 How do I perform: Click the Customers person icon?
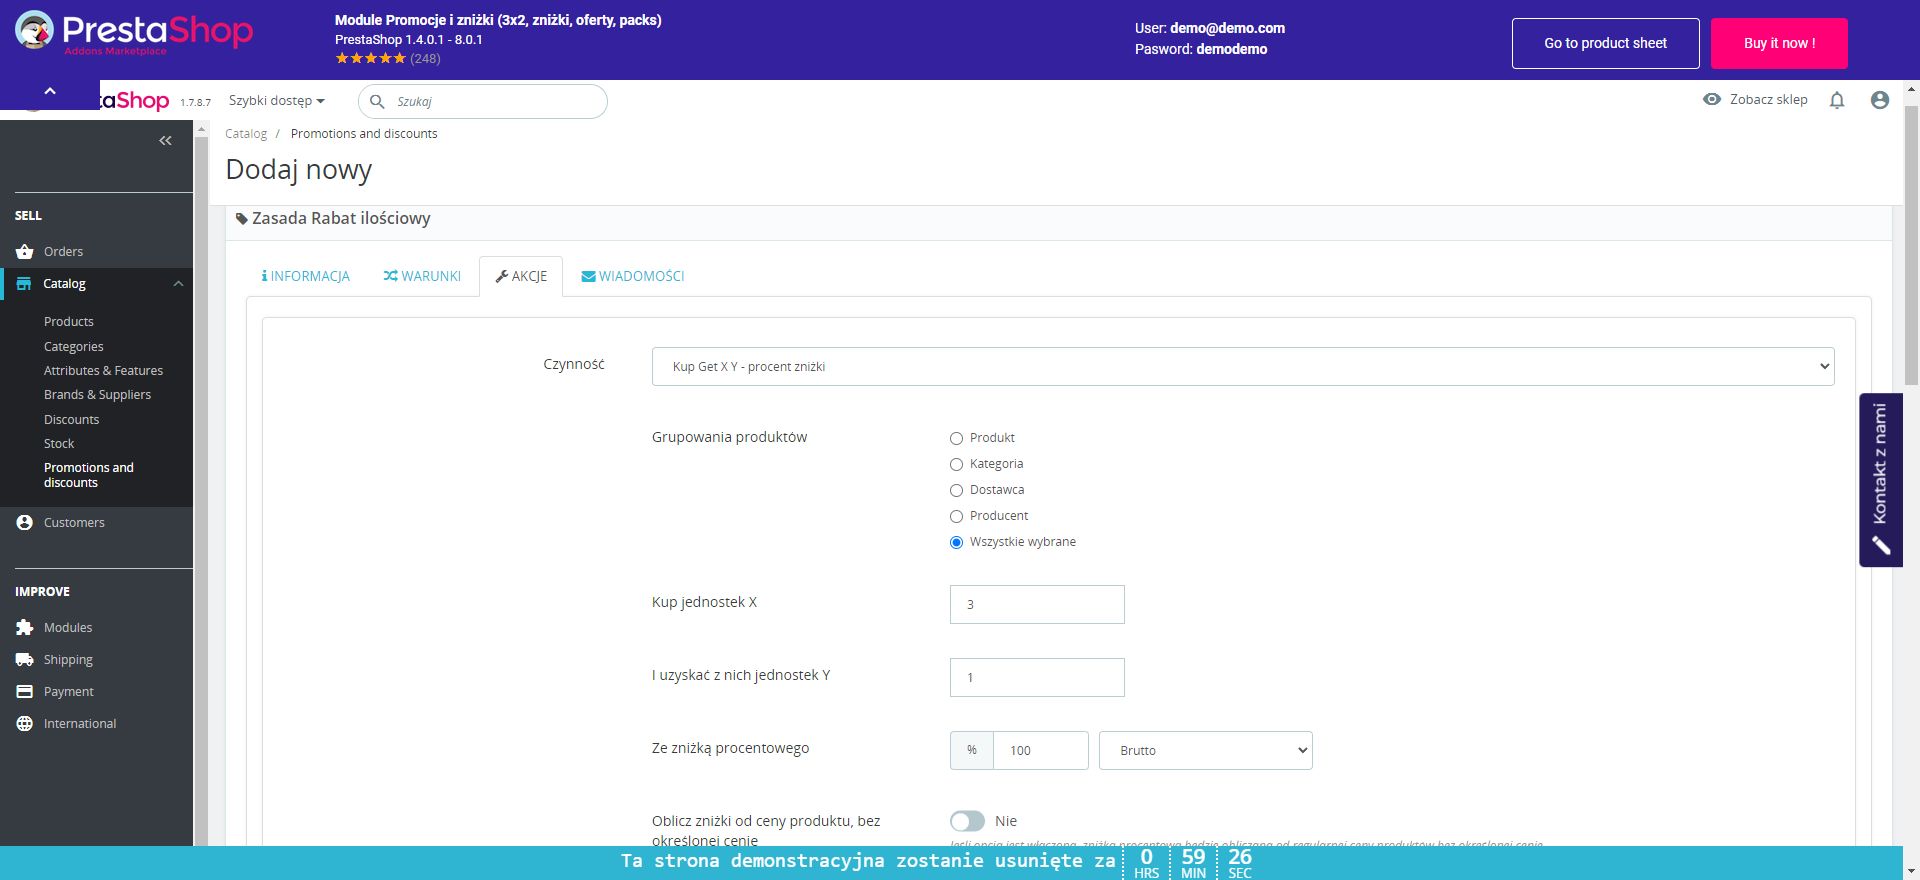pos(25,523)
